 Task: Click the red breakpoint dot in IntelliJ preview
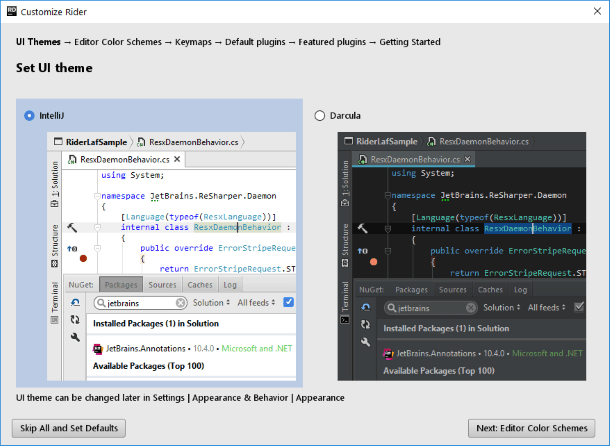click(x=83, y=258)
